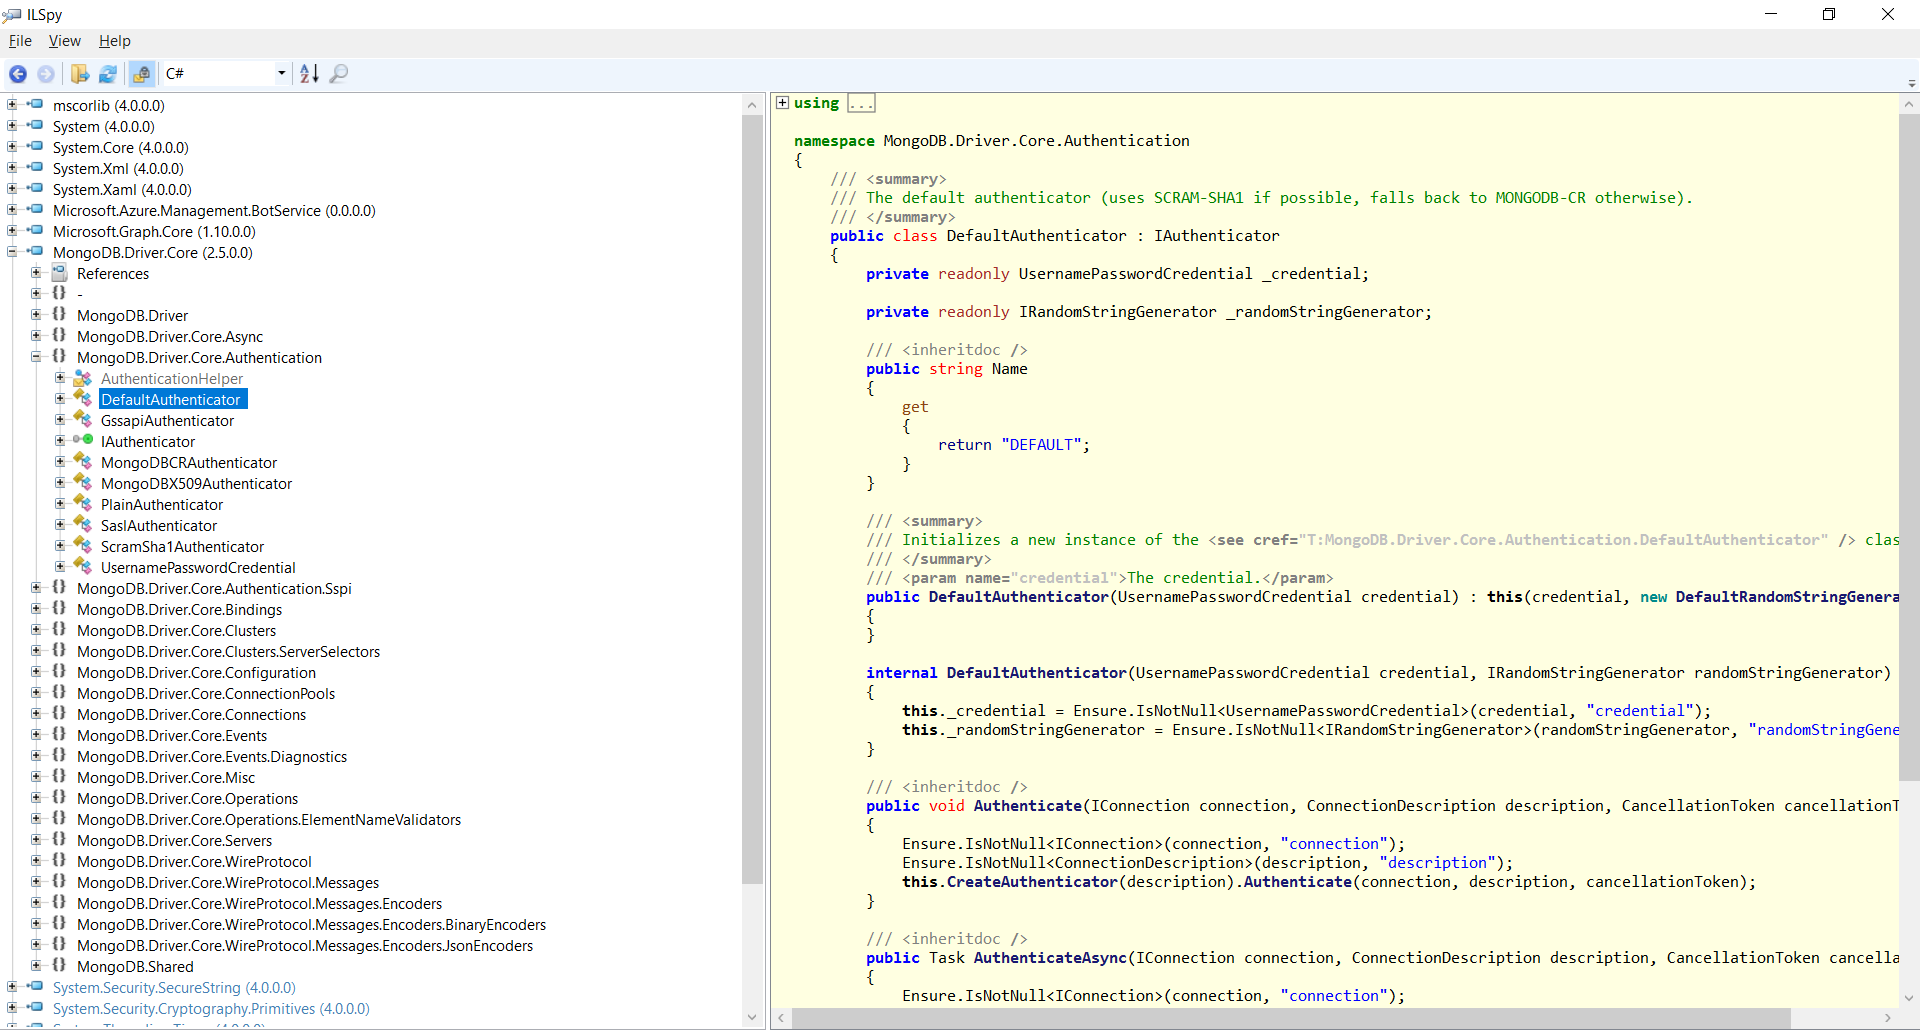
Task: Click the SaslAuthenticator class icon
Action: (83, 525)
